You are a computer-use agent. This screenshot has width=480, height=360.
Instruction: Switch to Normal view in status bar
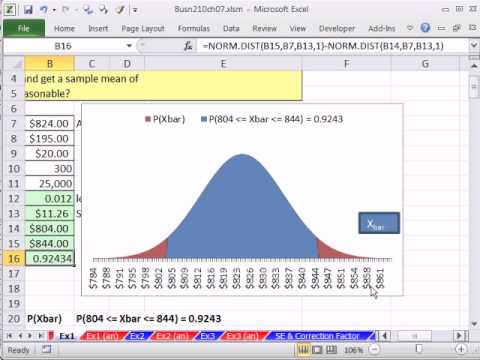pos(304,349)
